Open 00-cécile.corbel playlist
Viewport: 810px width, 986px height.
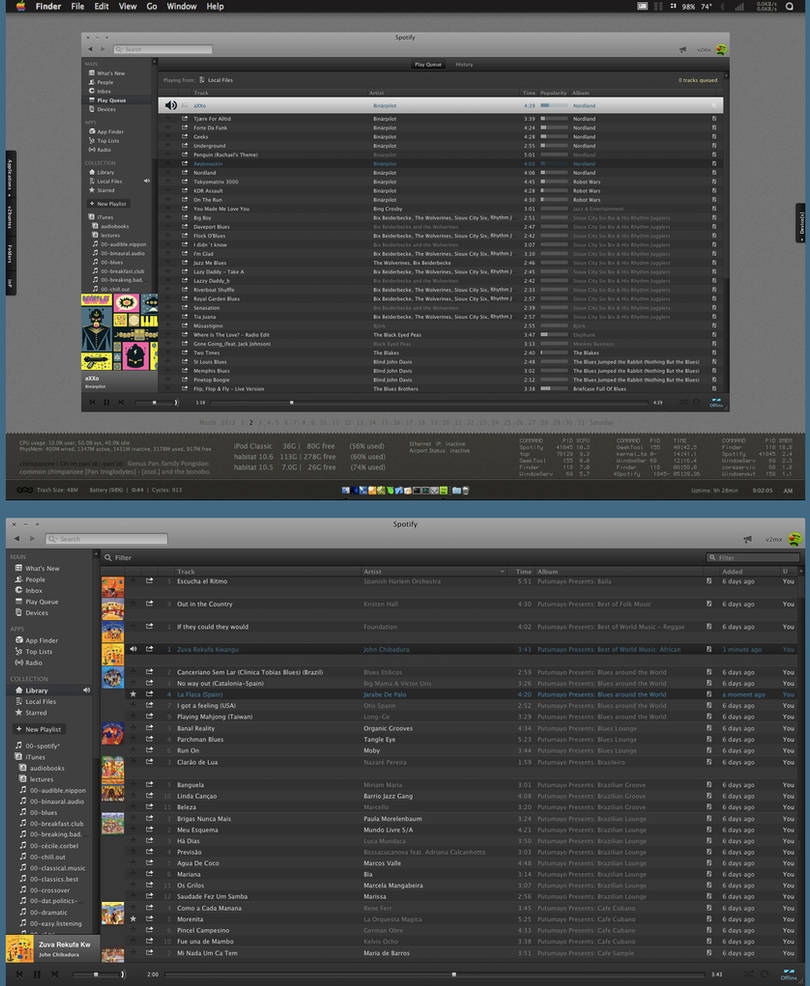[x=48, y=846]
